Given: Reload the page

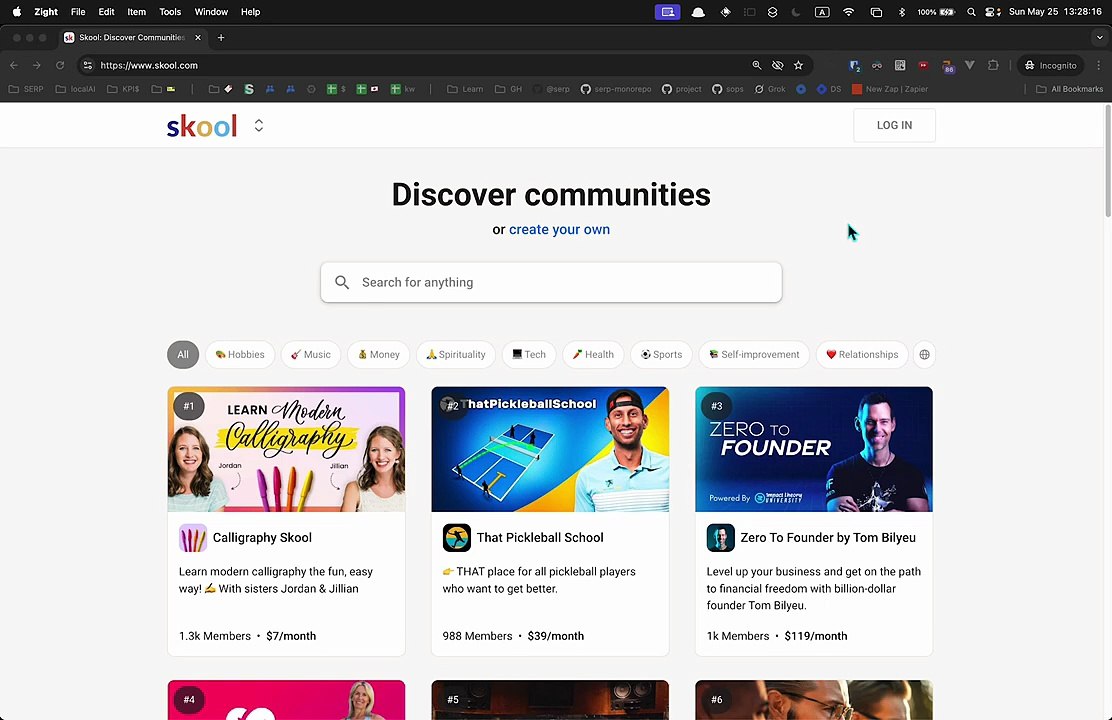Looking at the screenshot, I should click(60, 65).
